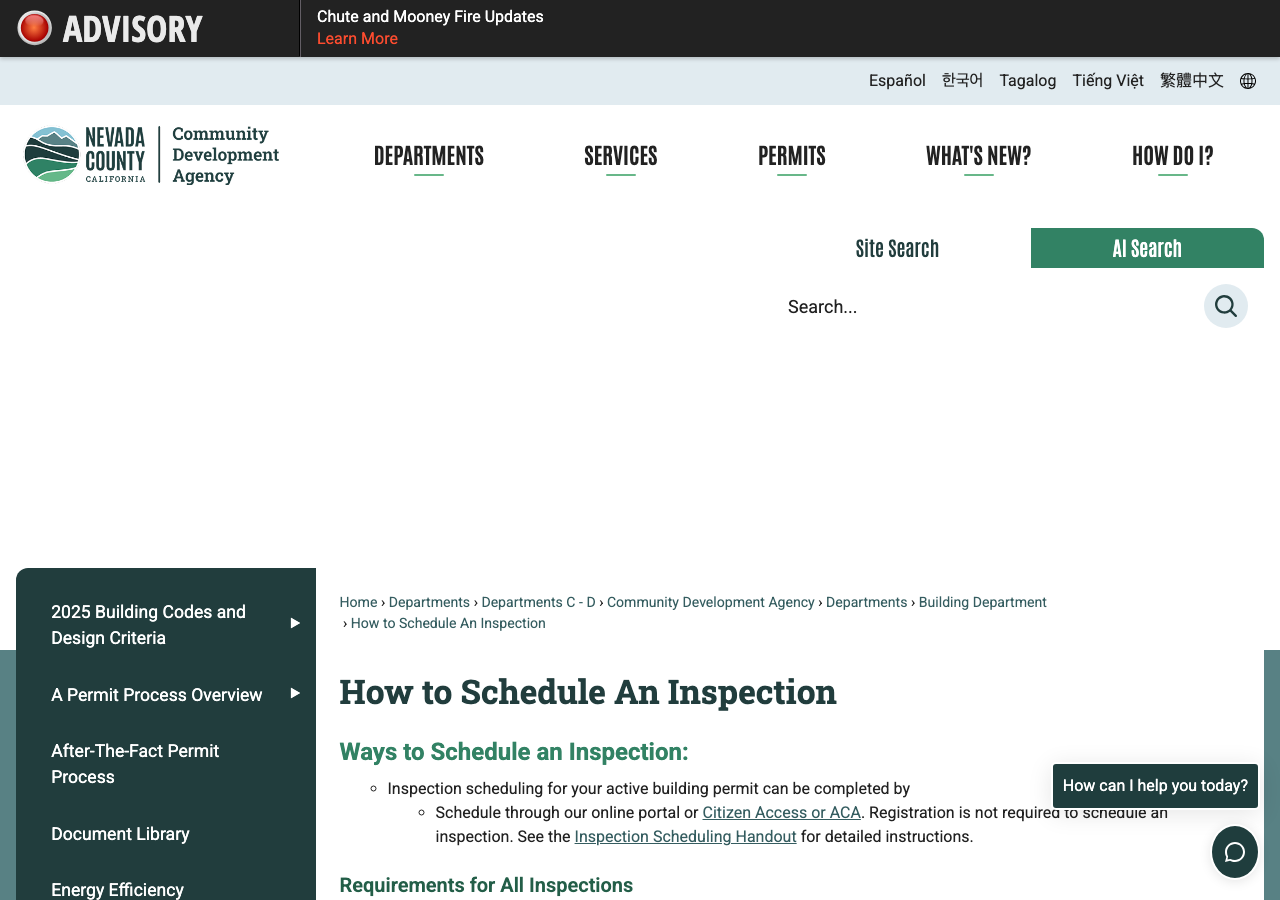Viewport: 1280px width, 900px height.
Task: Click the red advisory alert icon
Action: [x=35, y=28]
